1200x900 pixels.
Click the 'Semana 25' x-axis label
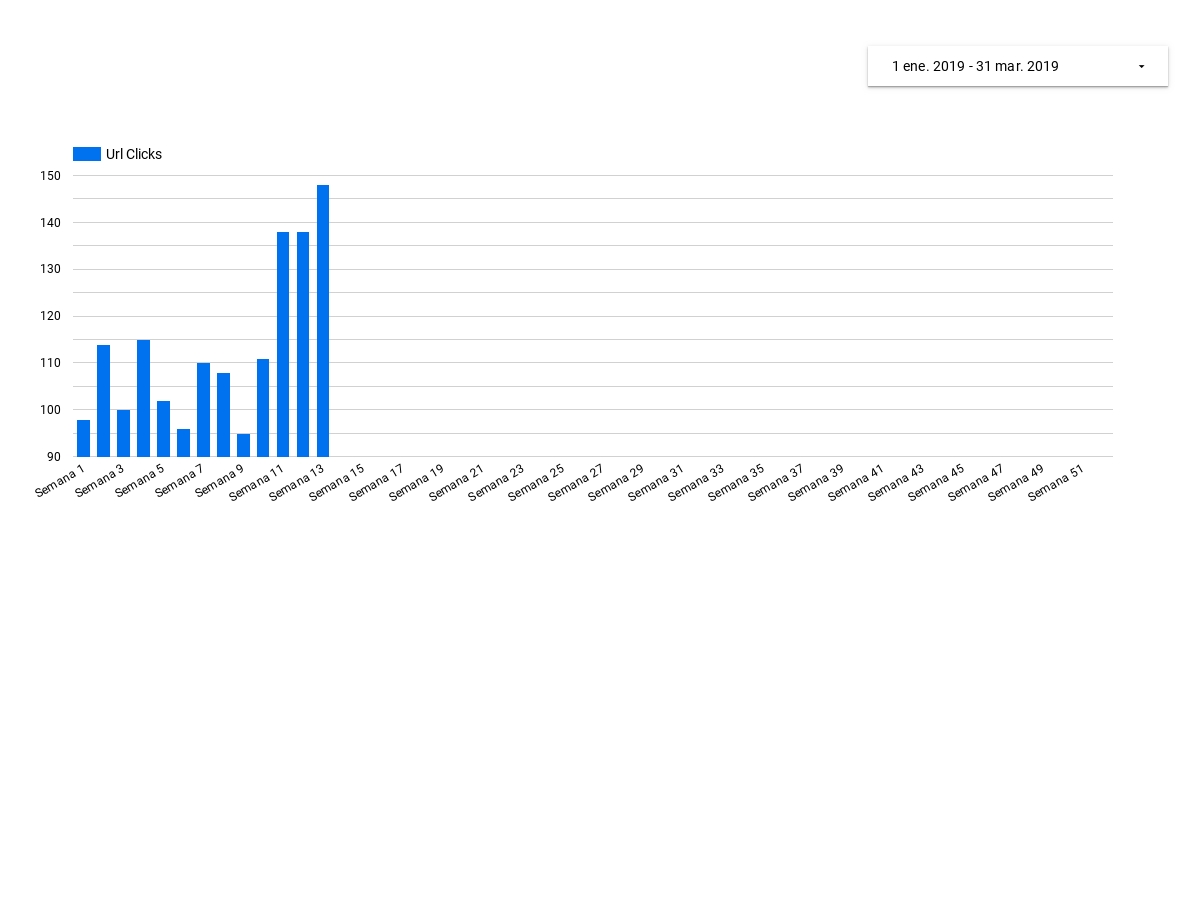coord(538,481)
